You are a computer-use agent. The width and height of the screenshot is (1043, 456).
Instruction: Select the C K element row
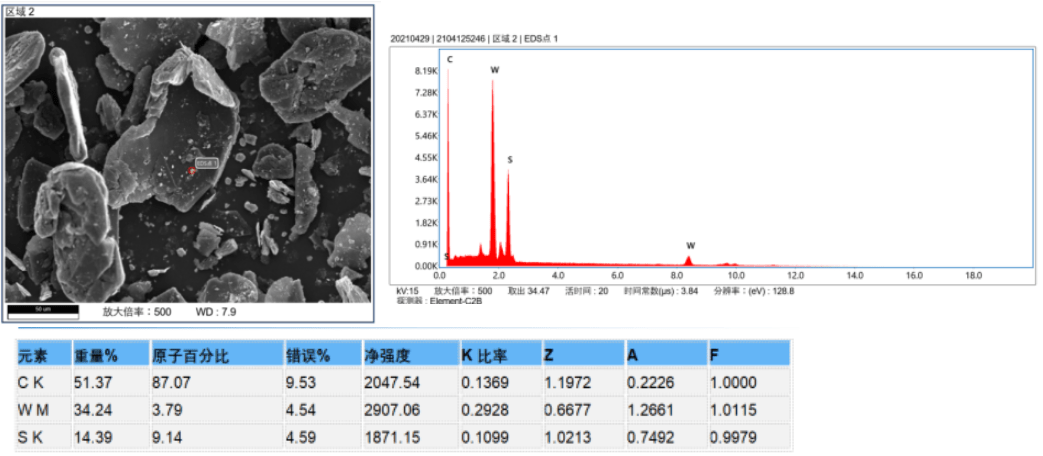point(31,382)
